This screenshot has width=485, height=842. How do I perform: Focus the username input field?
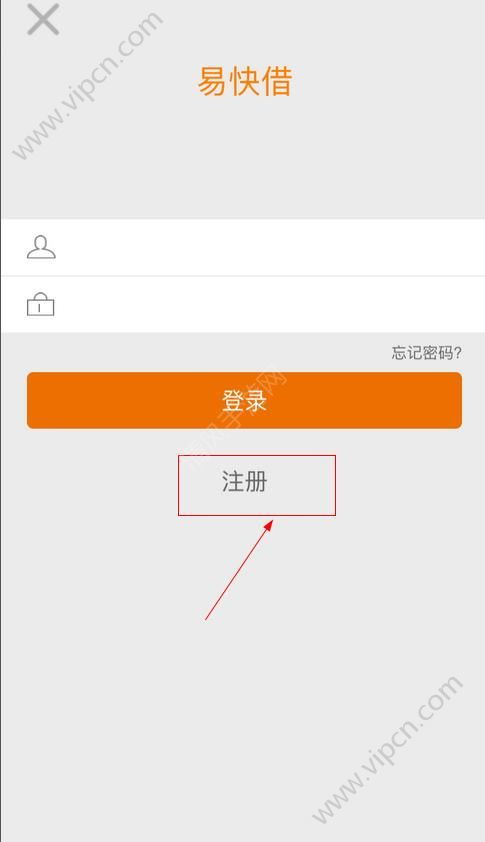[x=243, y=247]
